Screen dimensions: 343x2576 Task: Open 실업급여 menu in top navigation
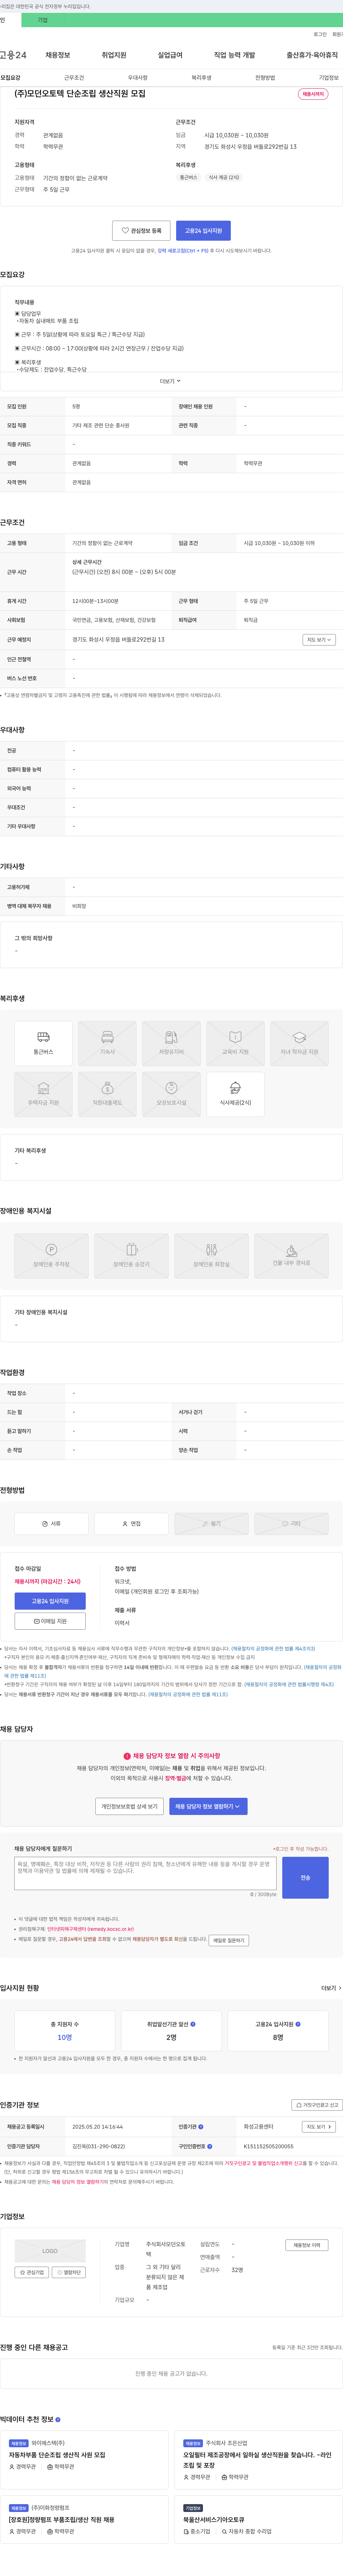pyautogui.click(x=170, y=55)
